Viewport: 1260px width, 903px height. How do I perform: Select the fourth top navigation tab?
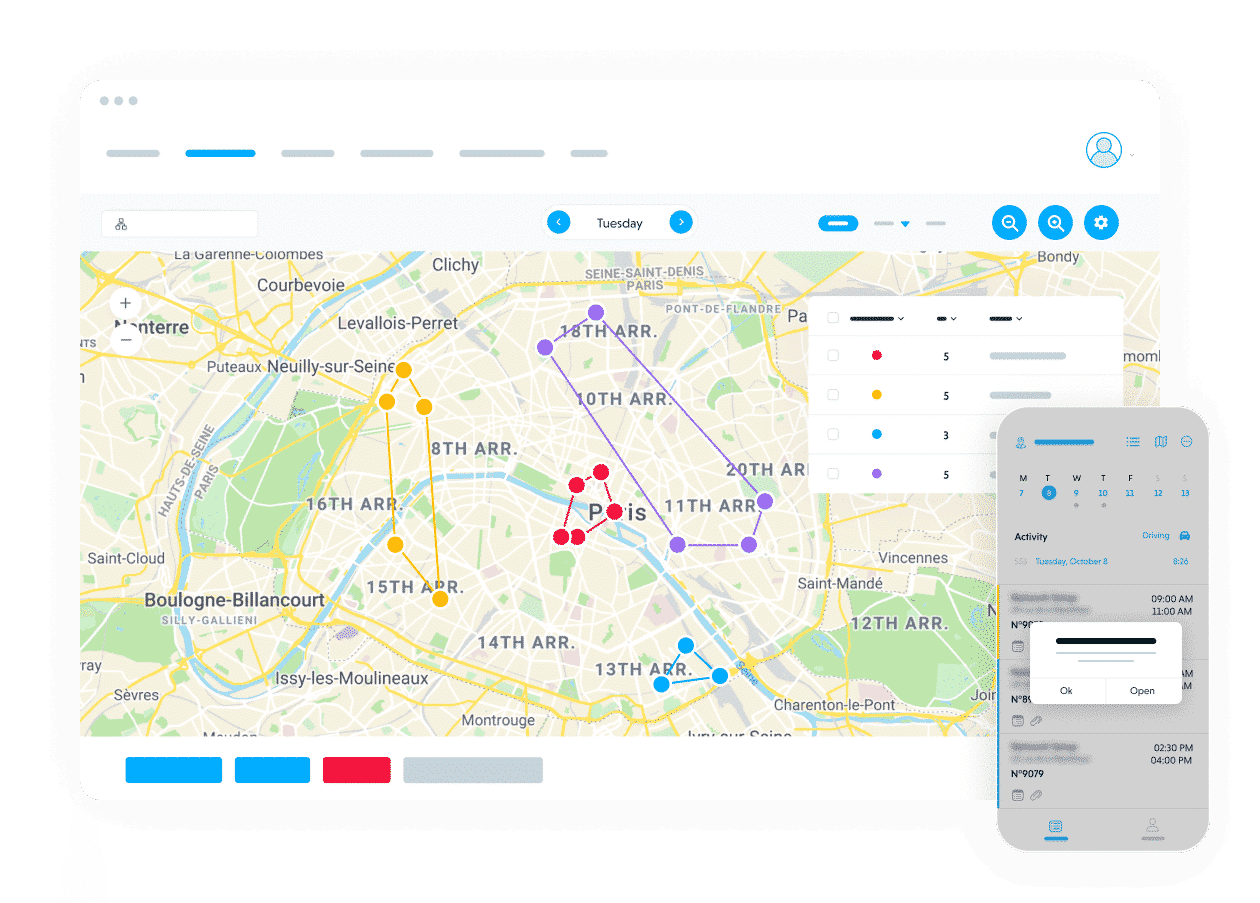397,154
